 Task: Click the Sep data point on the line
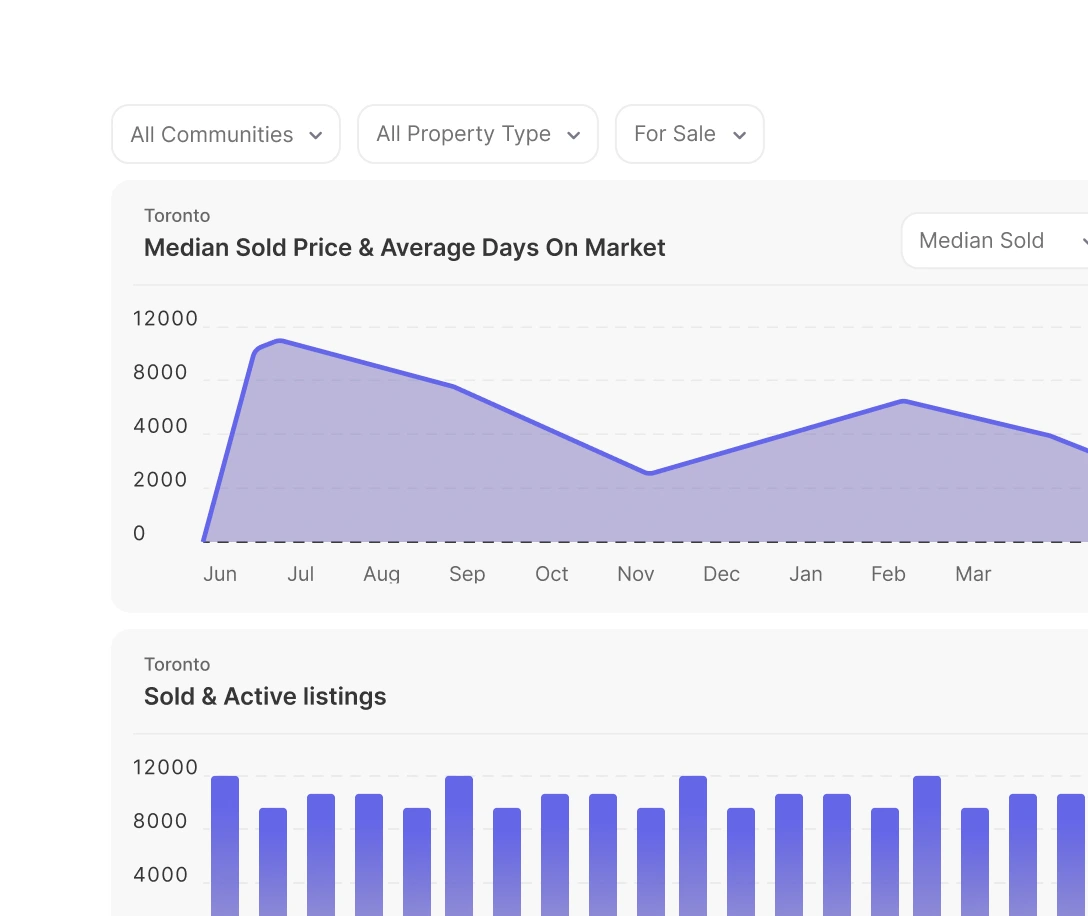(x=455, y=387)
